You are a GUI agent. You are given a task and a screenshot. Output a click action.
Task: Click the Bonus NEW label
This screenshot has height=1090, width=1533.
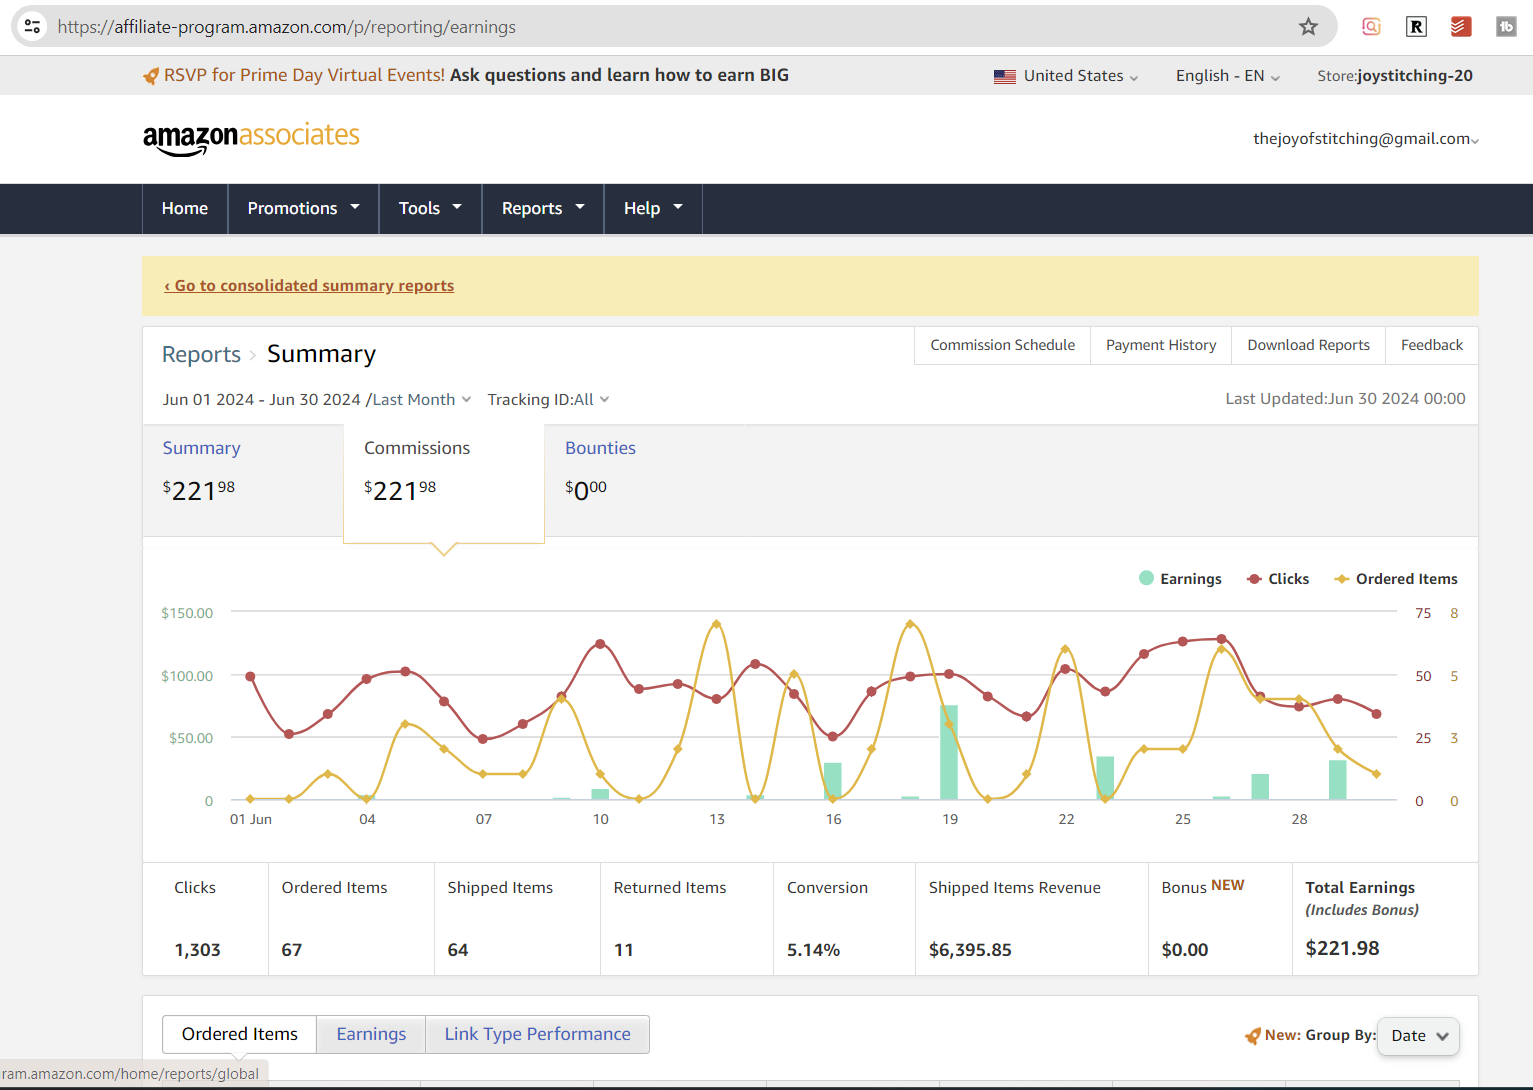1203,887
